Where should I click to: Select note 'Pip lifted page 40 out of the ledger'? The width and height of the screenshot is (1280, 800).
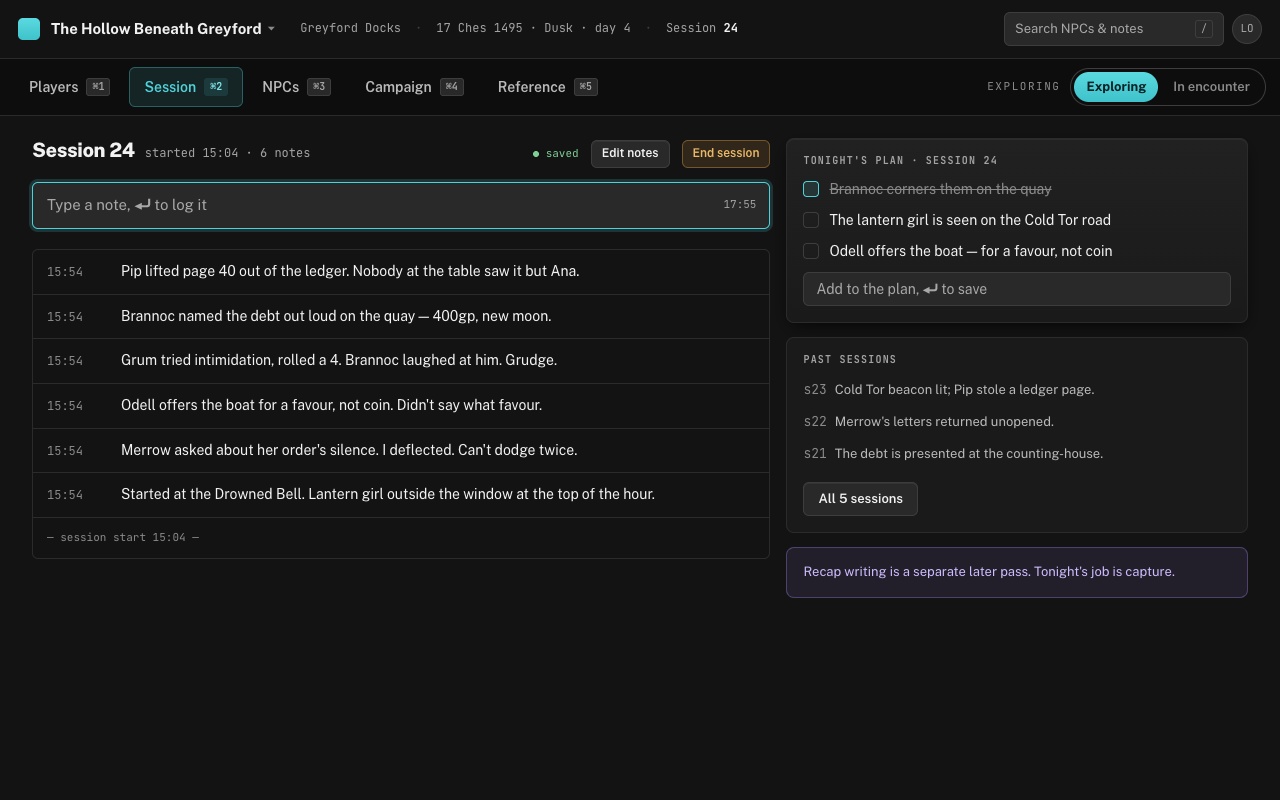tap(401, 272)
